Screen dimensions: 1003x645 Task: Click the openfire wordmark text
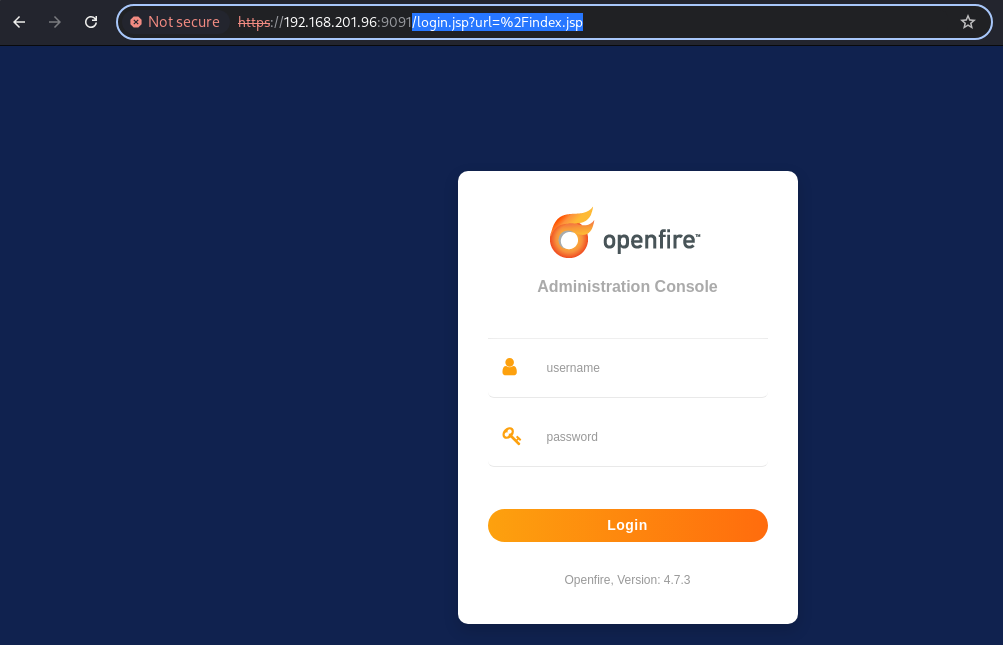click(x=651, y=241)
